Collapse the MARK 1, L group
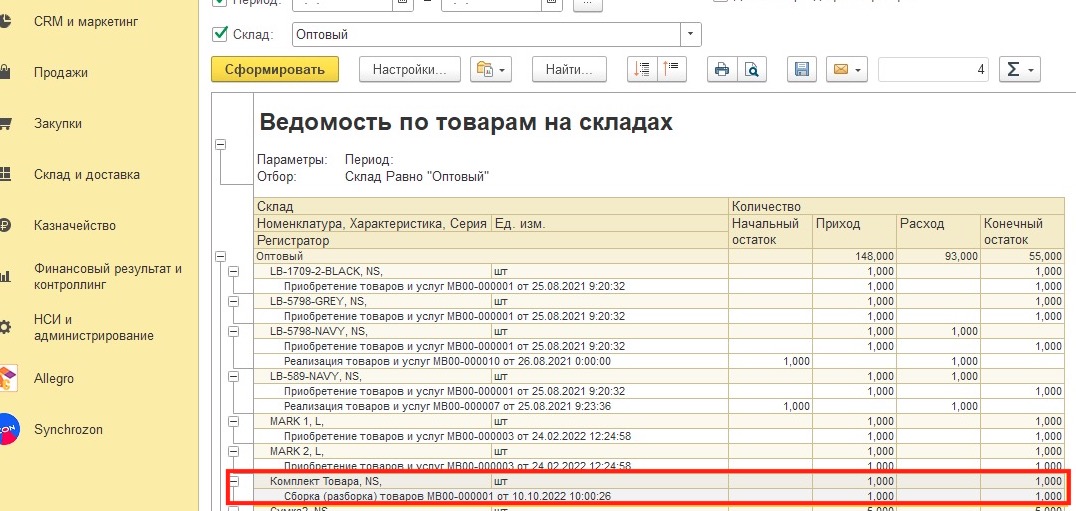1076x511 pixels. pyautogui.click(x=233, y=421)
